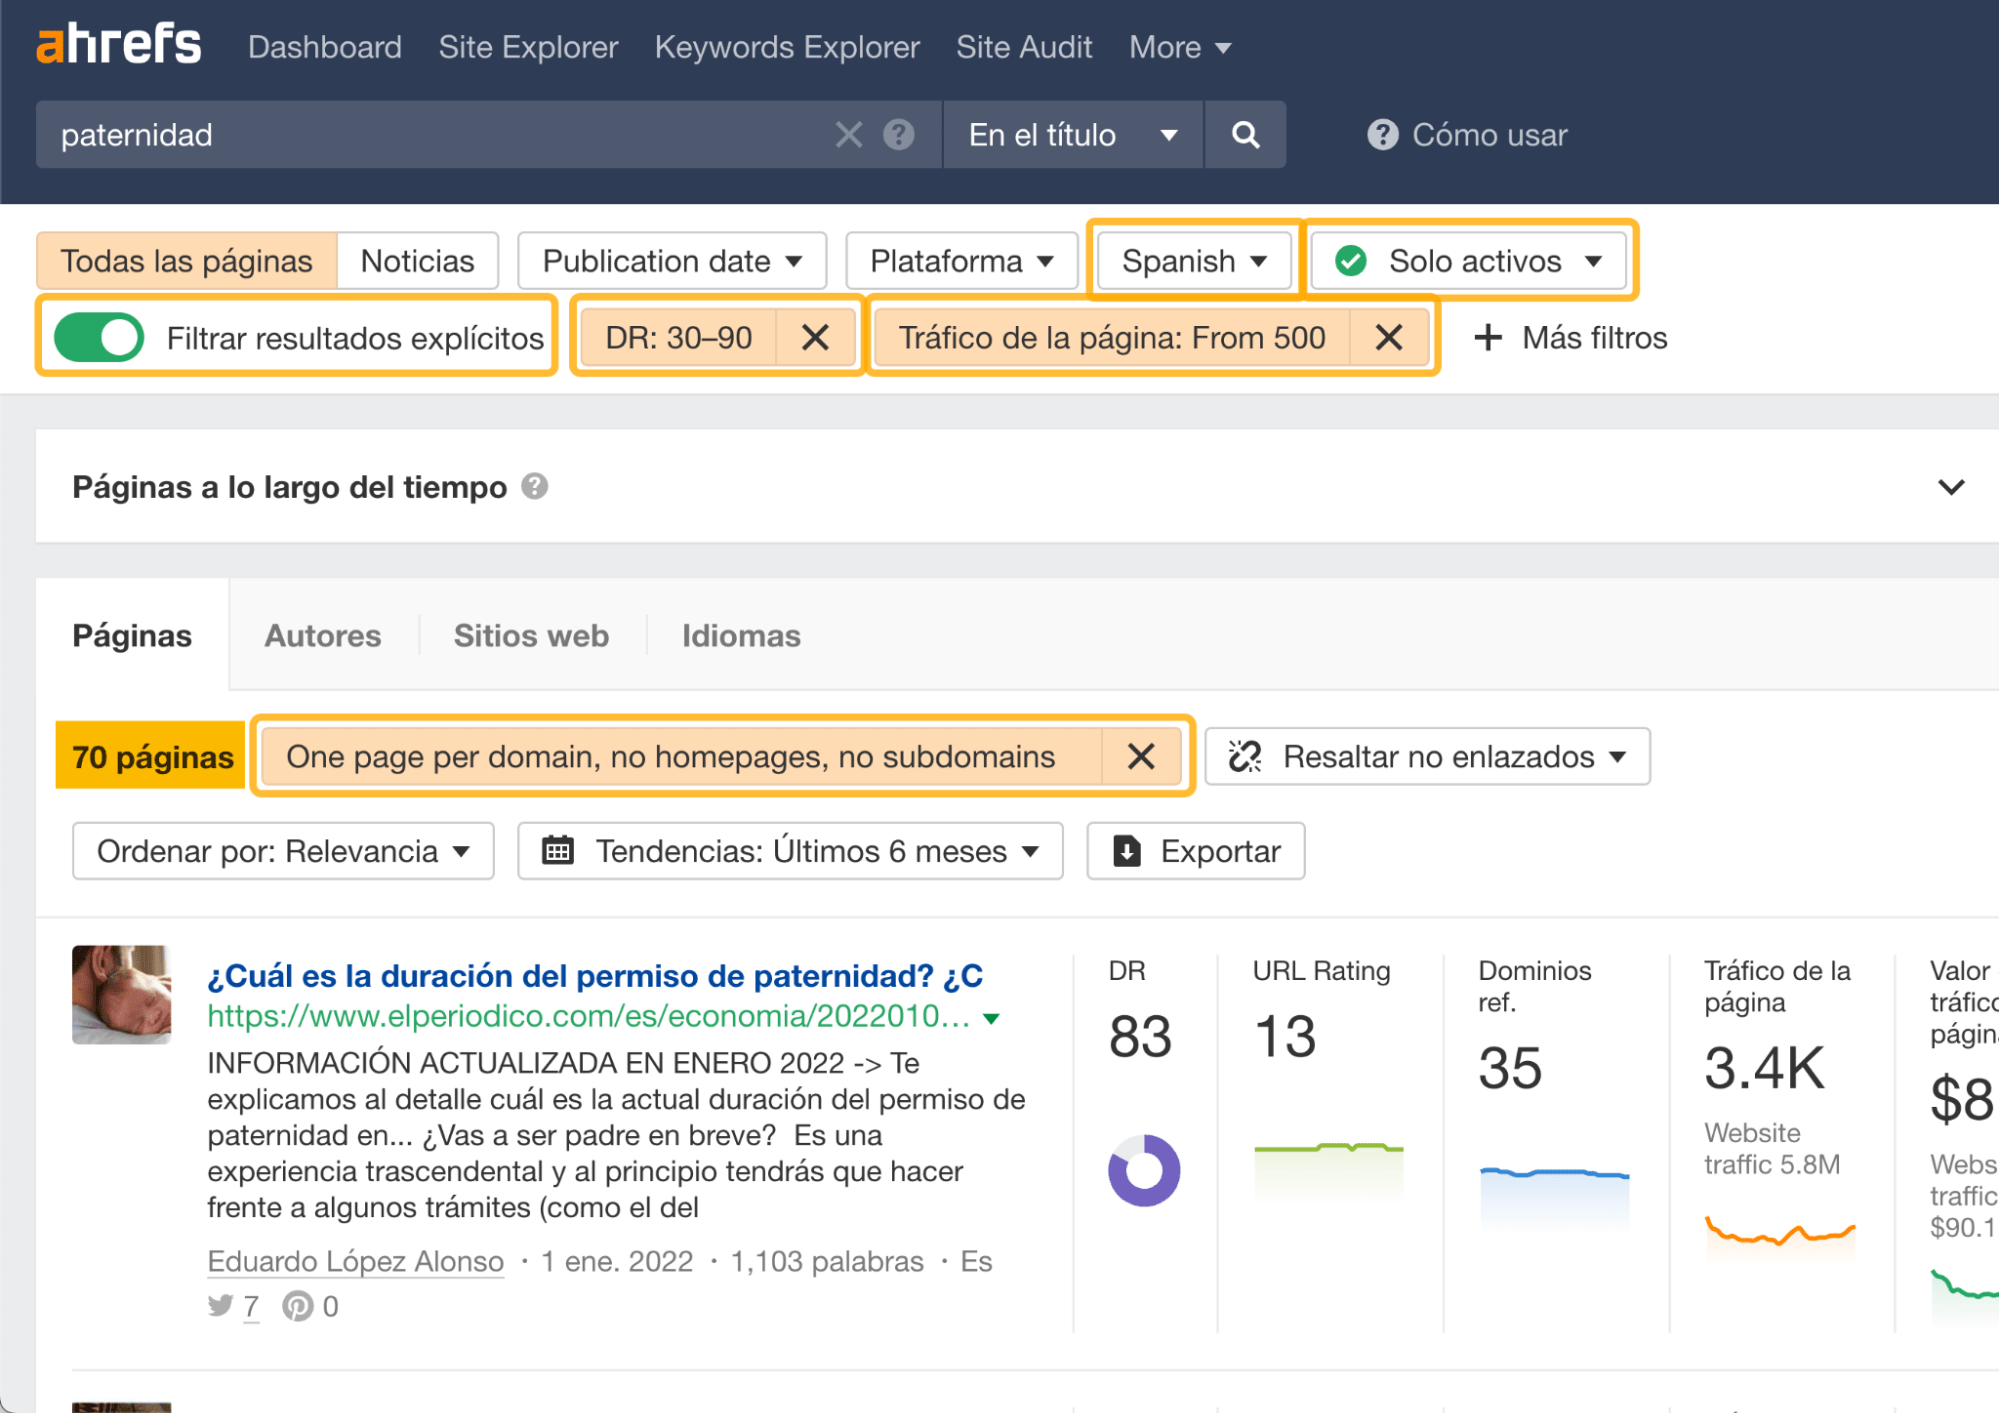Clear the search query using the X icon
The height and width of the screenshot is (1414, 1999).
point(847,135)
